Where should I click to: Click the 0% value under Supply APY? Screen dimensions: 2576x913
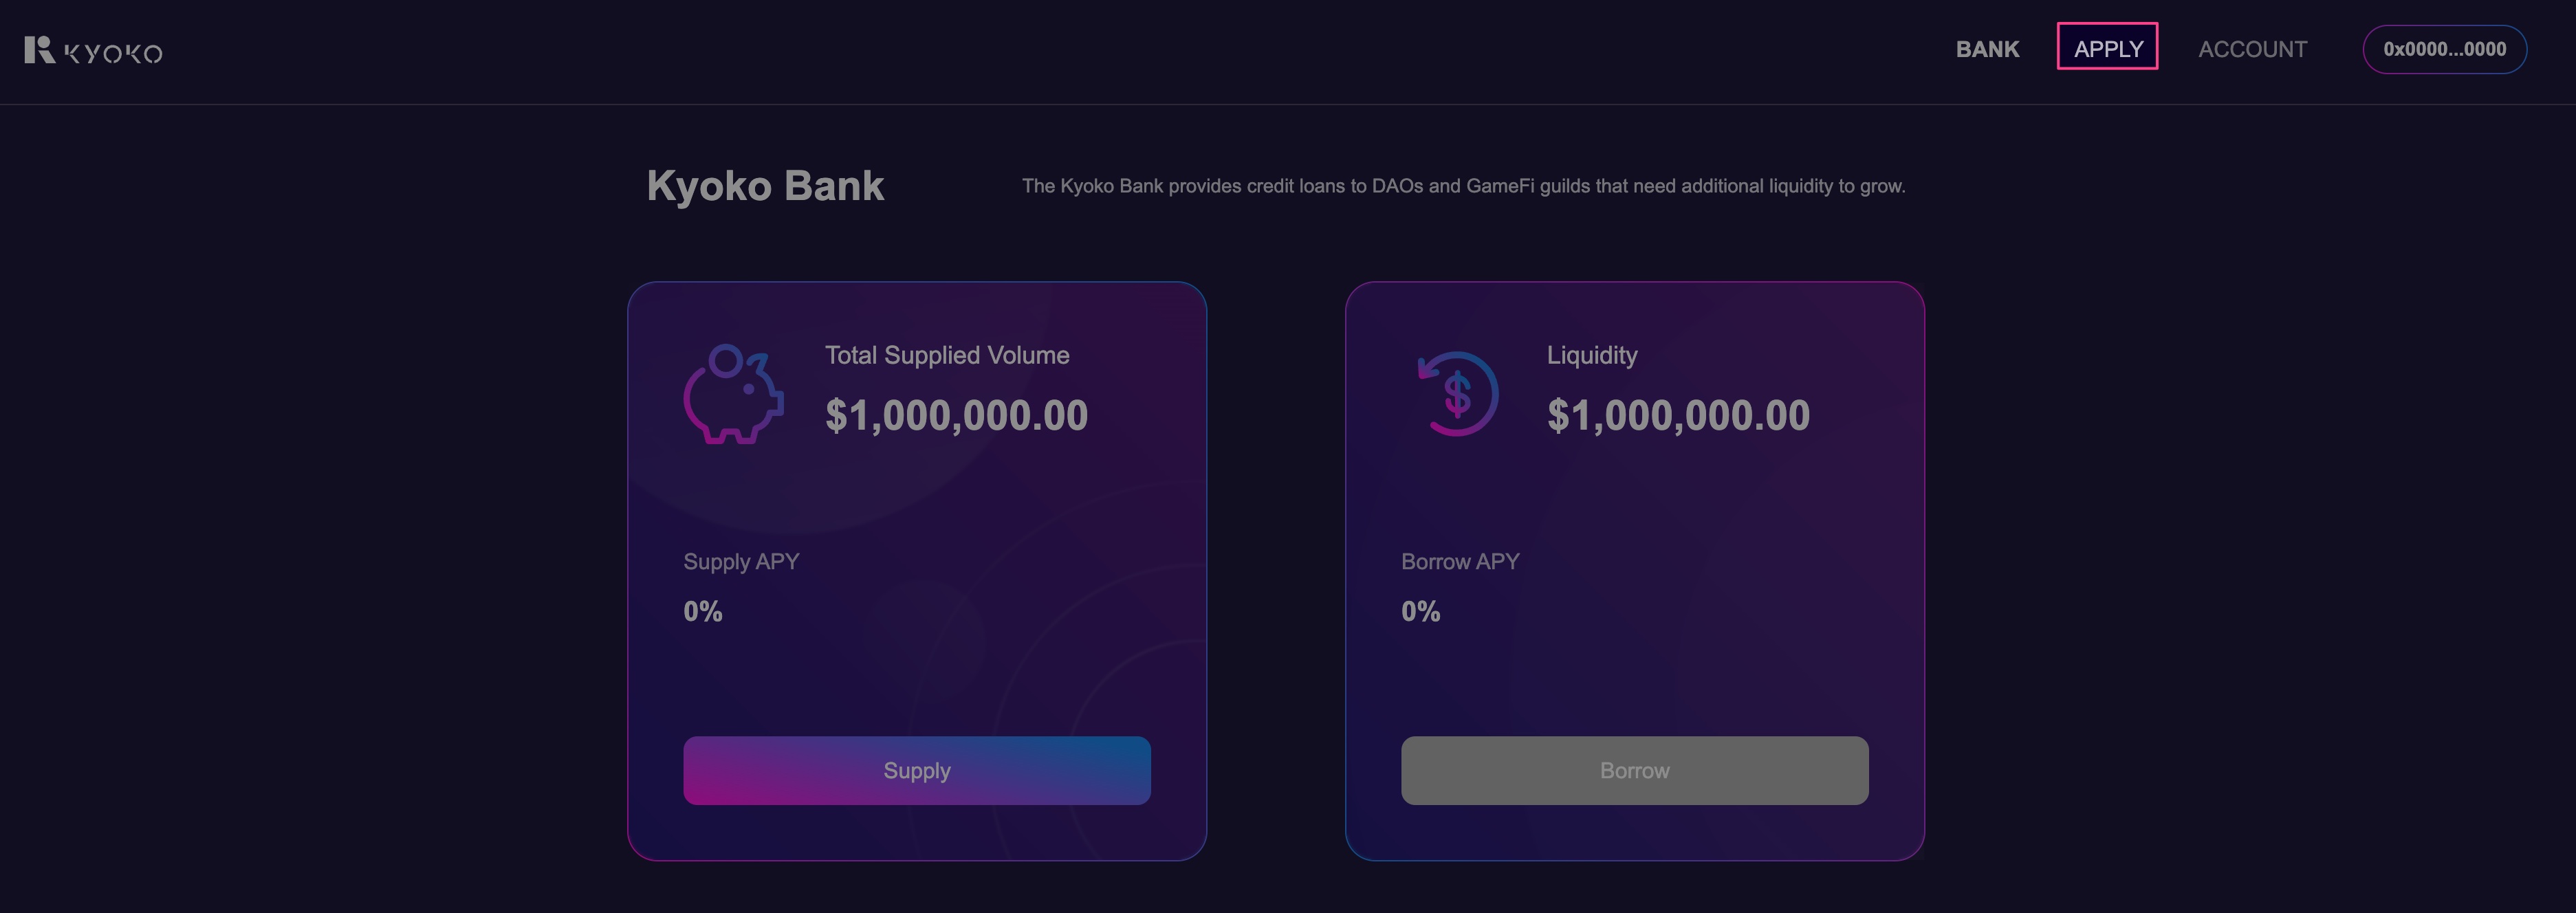point(702,611)
